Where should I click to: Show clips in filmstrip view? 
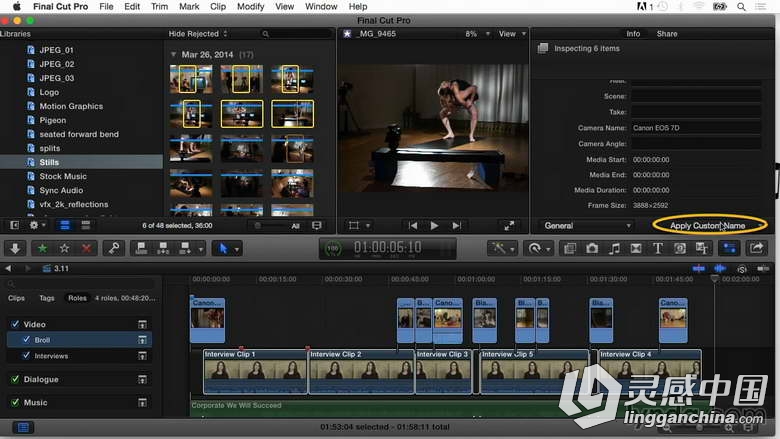65,225
